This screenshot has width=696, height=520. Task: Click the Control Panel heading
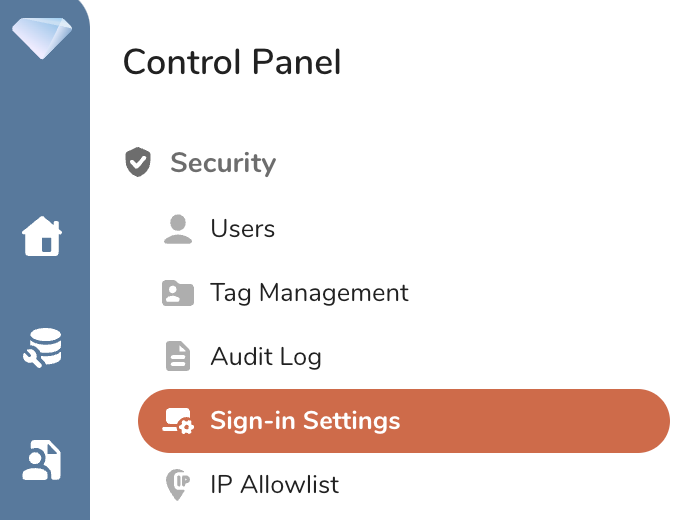pos(231,62)
